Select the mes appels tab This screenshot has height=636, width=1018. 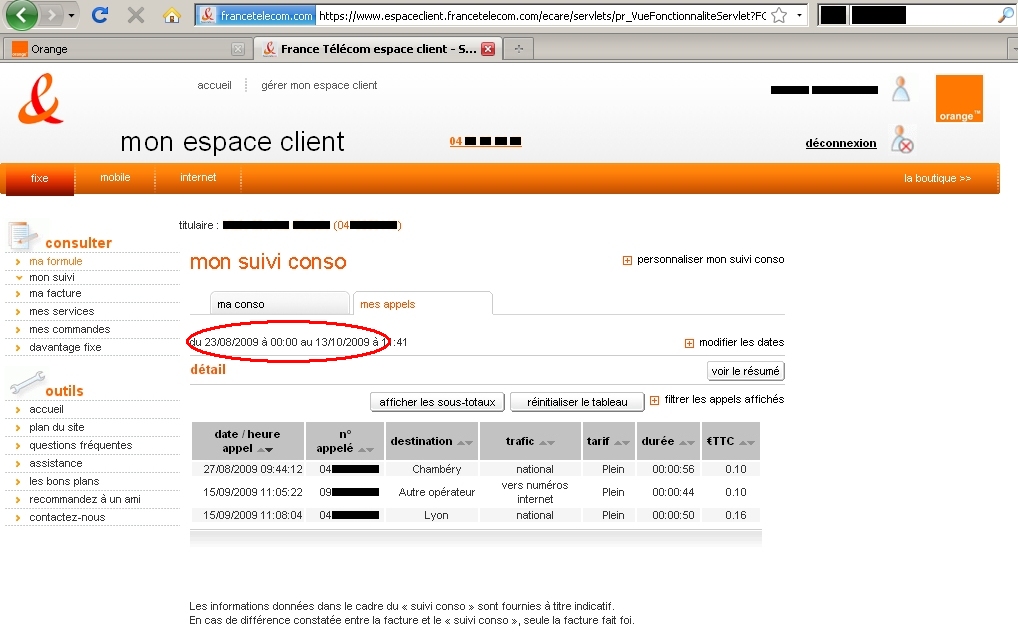[422, 304]
